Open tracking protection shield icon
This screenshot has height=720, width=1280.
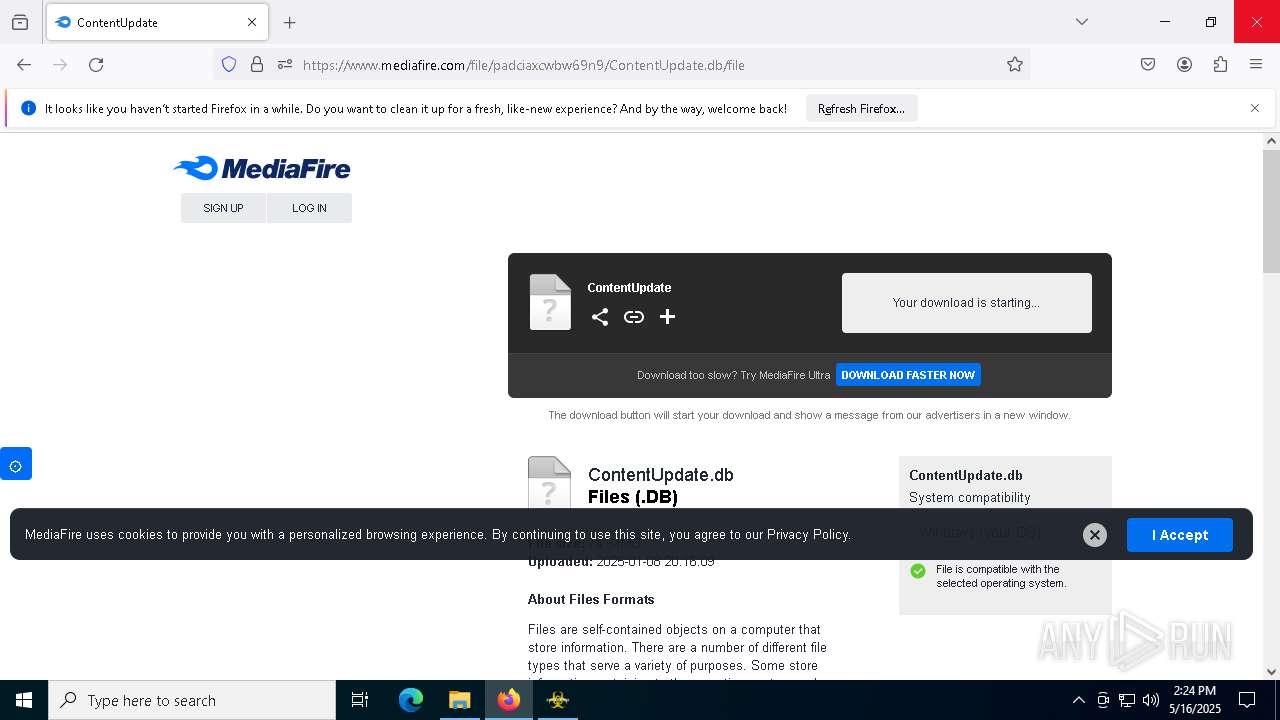229,65
